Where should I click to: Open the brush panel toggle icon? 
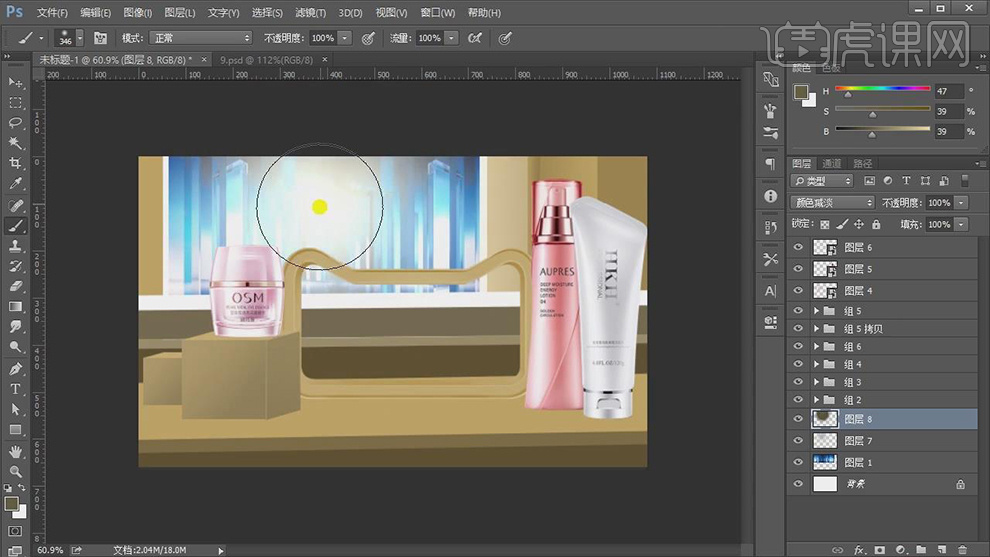tap(100, 38)
